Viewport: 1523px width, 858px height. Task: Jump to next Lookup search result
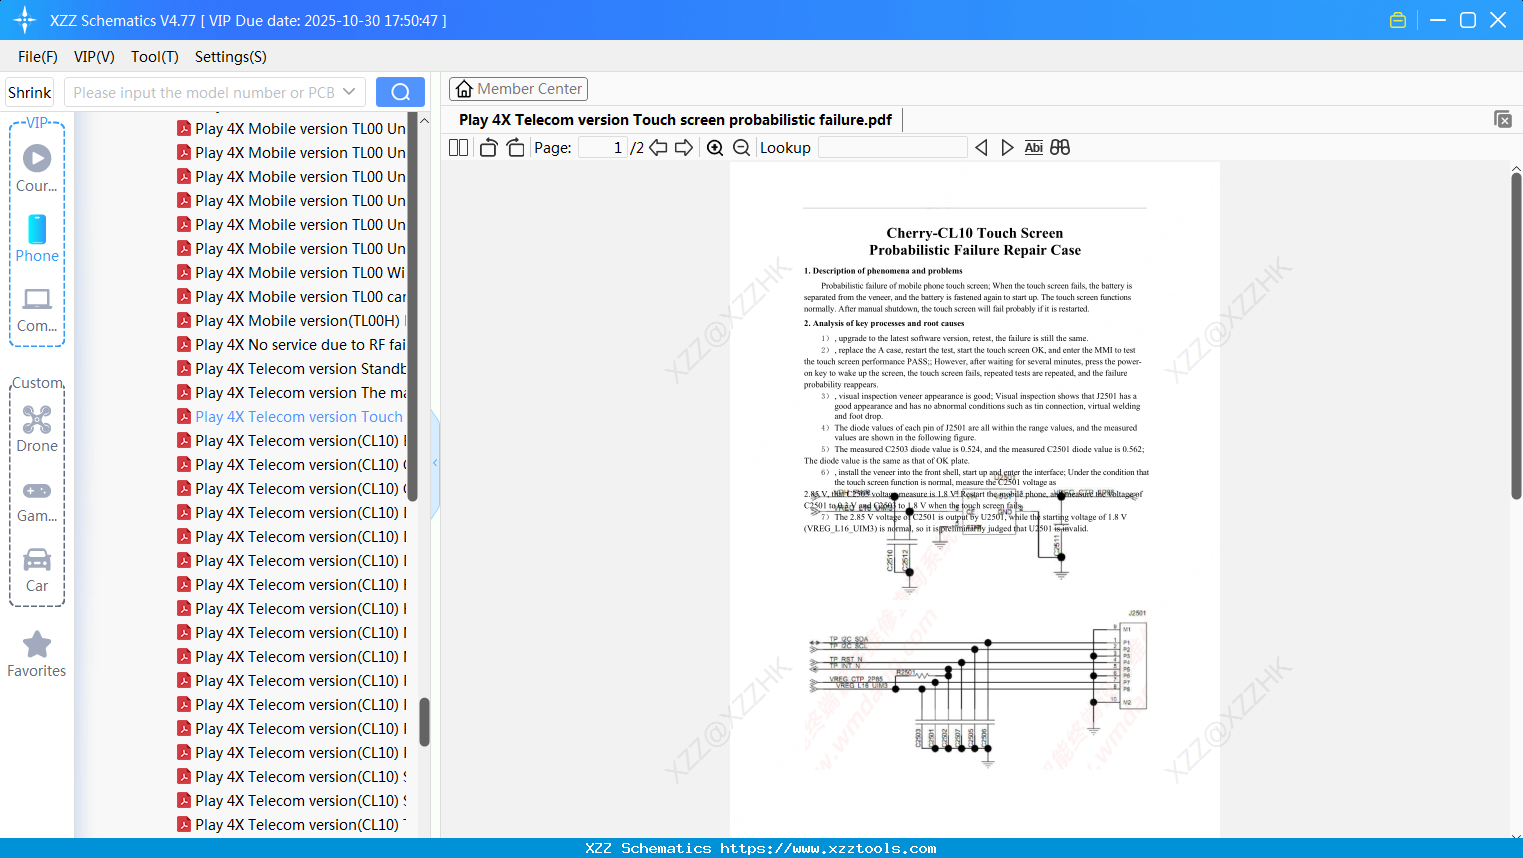point(1007,148)
